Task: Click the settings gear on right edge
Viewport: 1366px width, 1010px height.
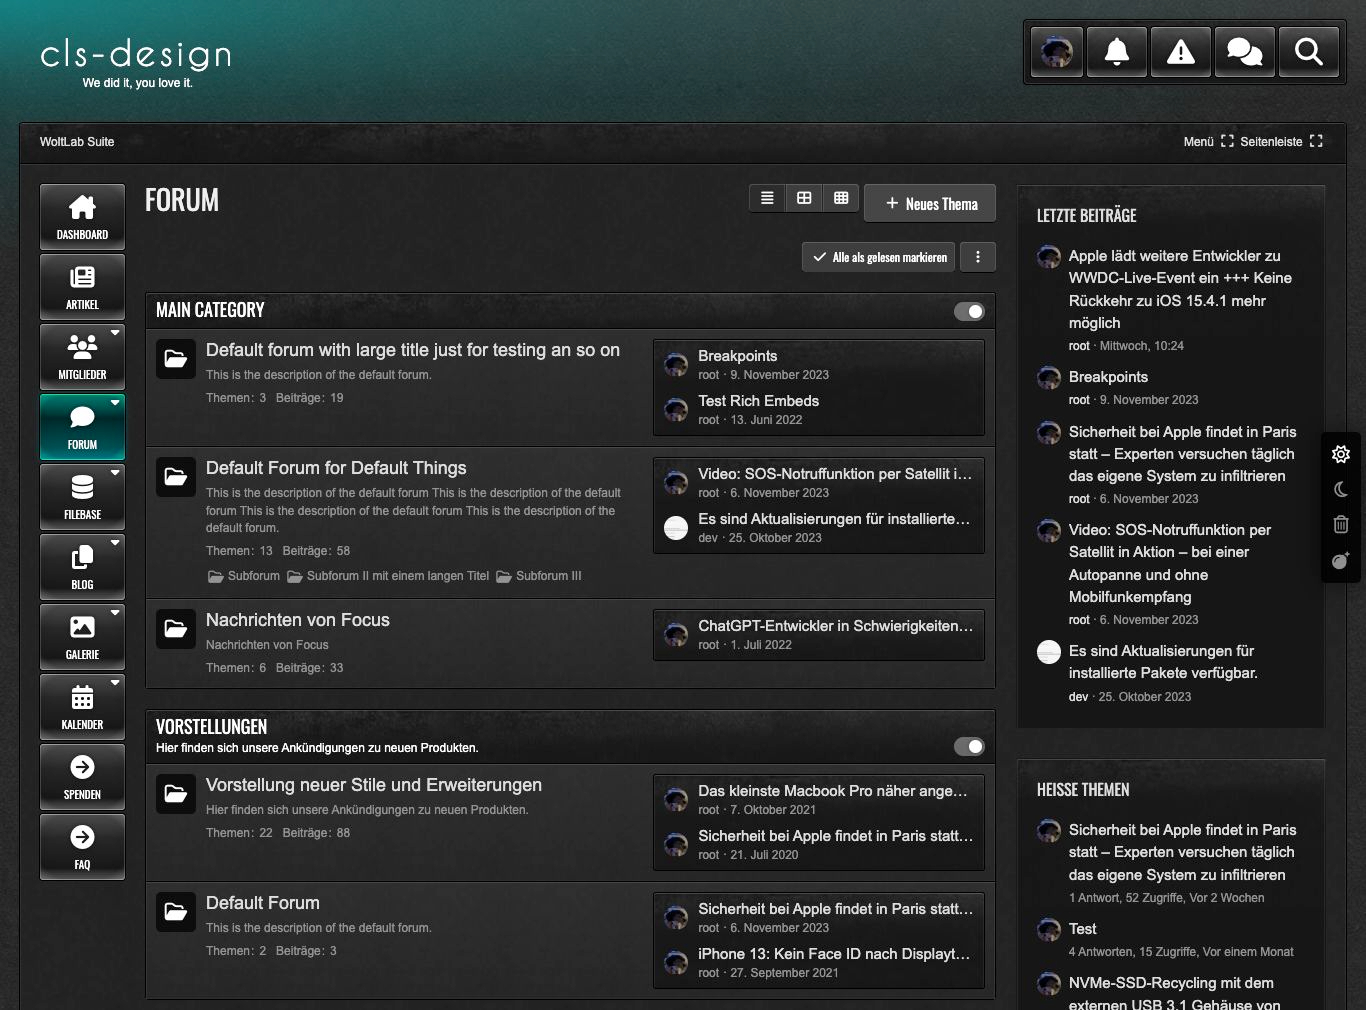Action: (1341, 454)
